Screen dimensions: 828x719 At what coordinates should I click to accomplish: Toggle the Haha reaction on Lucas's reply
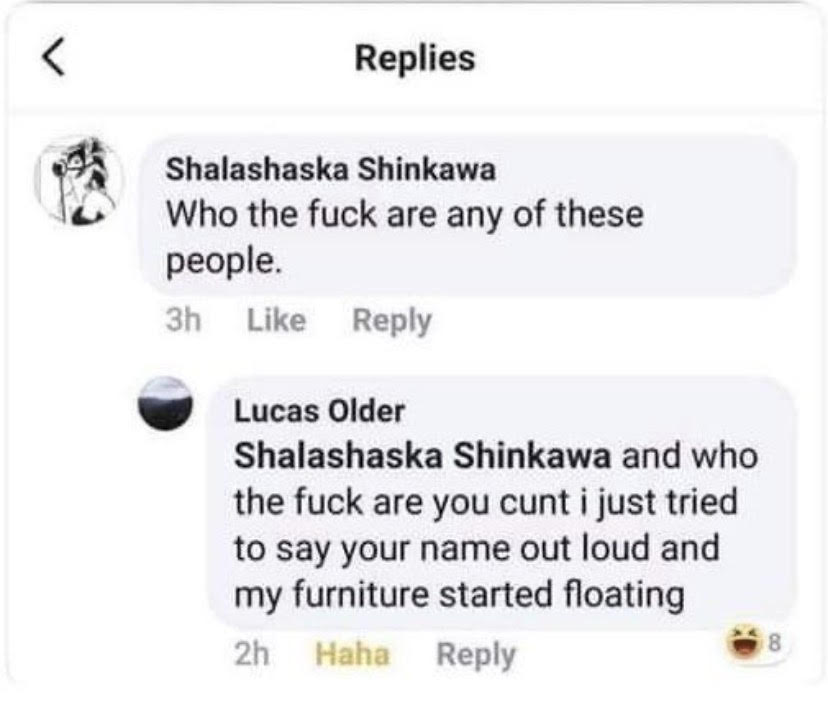352,655
